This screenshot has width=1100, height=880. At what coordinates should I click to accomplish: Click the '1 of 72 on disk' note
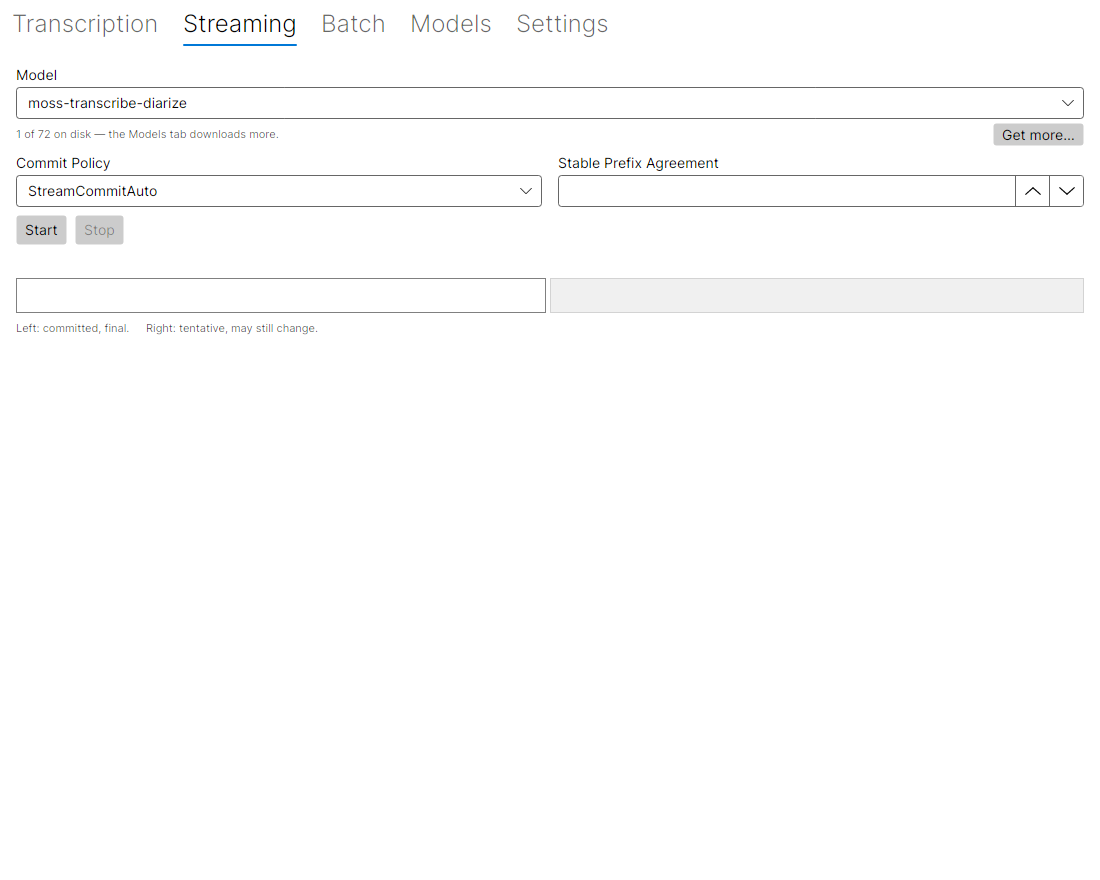[147, 134]
